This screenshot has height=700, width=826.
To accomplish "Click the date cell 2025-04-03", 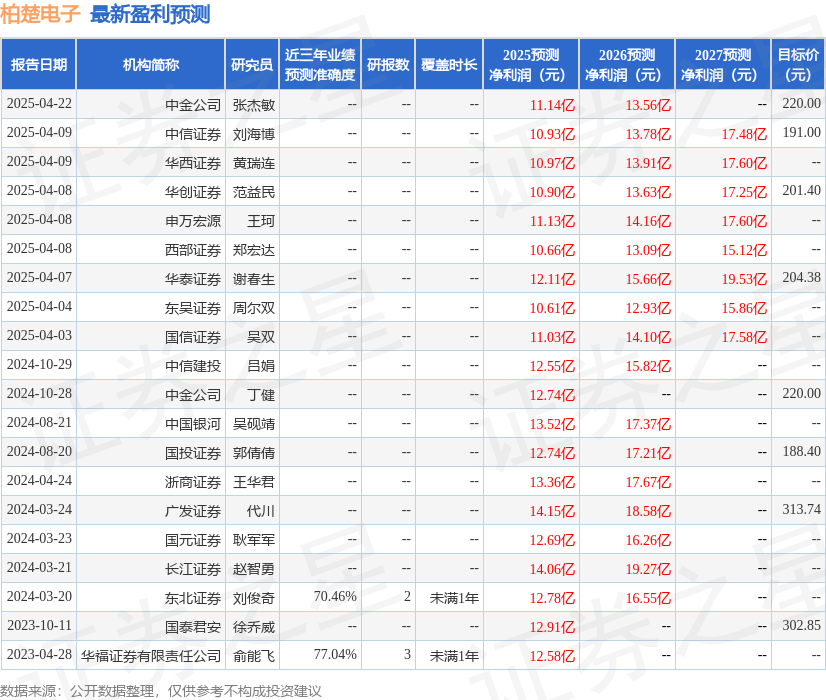I will [39, 335].
